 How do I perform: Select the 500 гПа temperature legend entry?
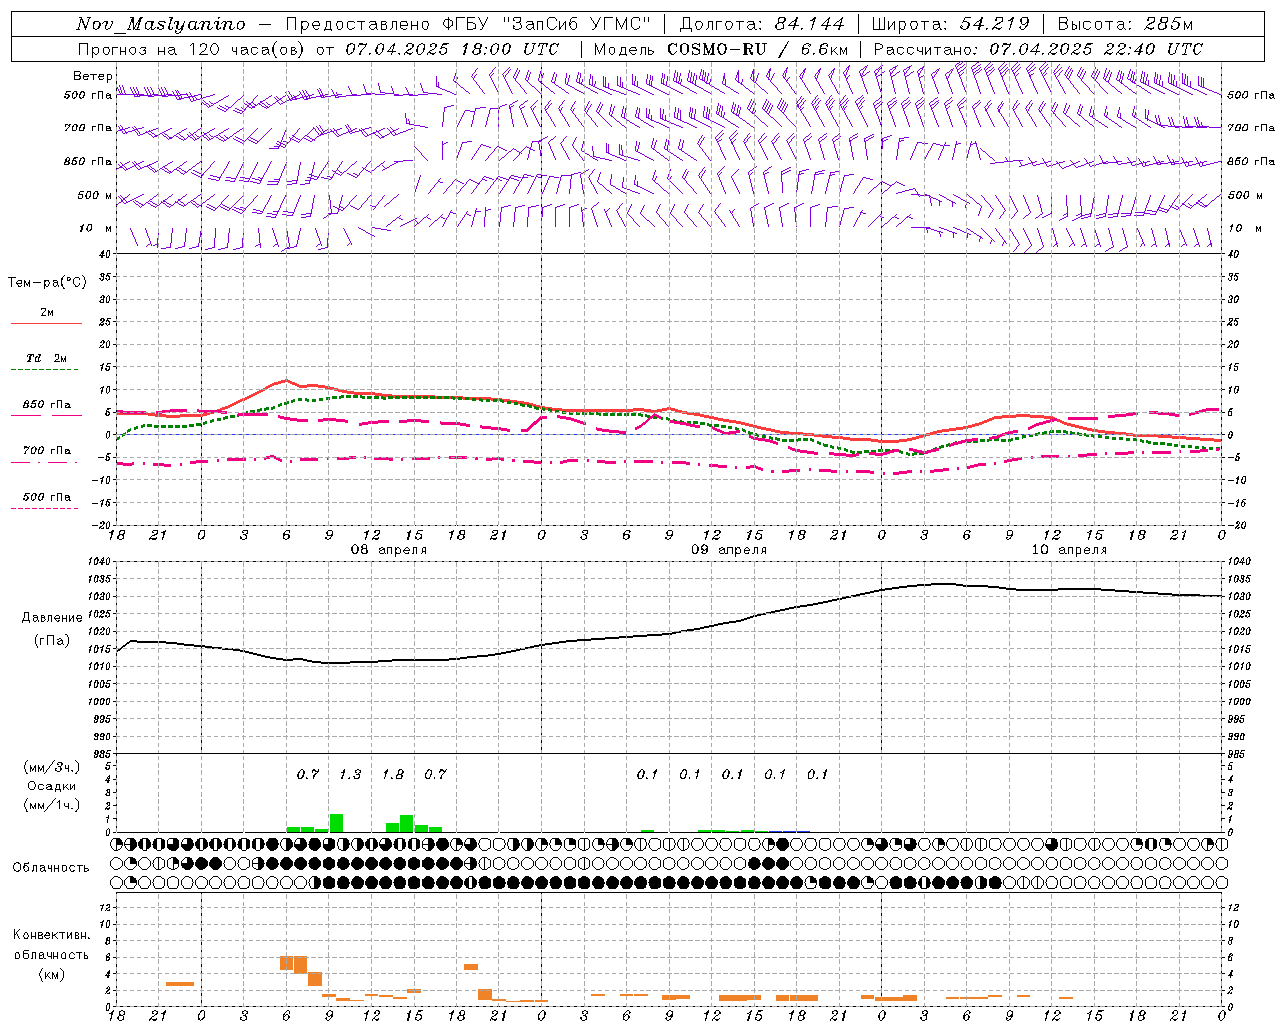(x=46, y=497)
